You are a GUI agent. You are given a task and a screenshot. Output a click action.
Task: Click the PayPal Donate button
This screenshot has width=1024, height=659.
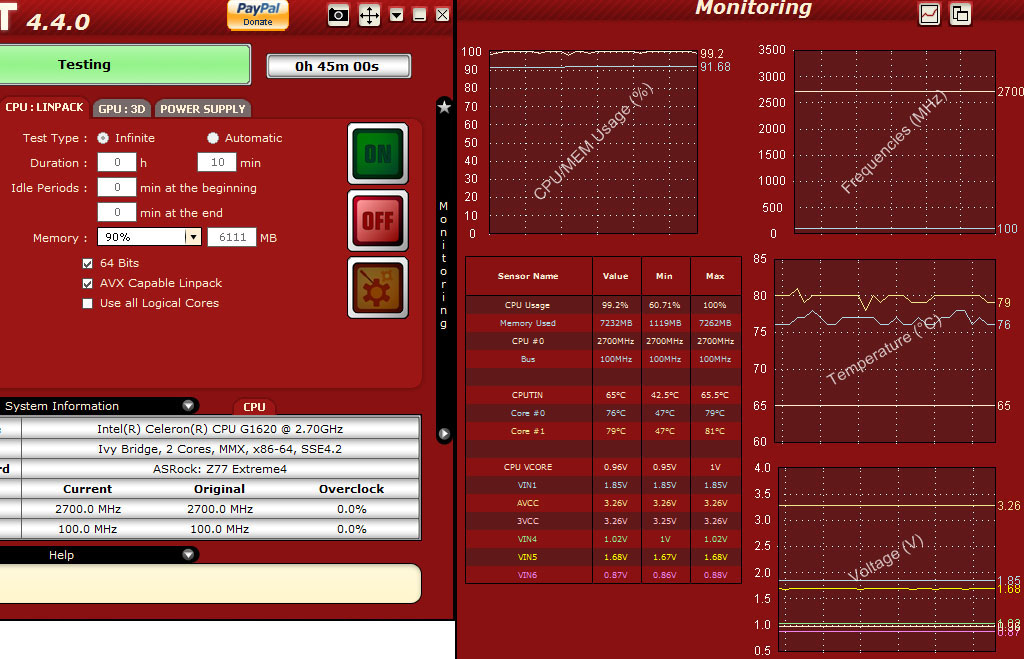tap(258, 14)
